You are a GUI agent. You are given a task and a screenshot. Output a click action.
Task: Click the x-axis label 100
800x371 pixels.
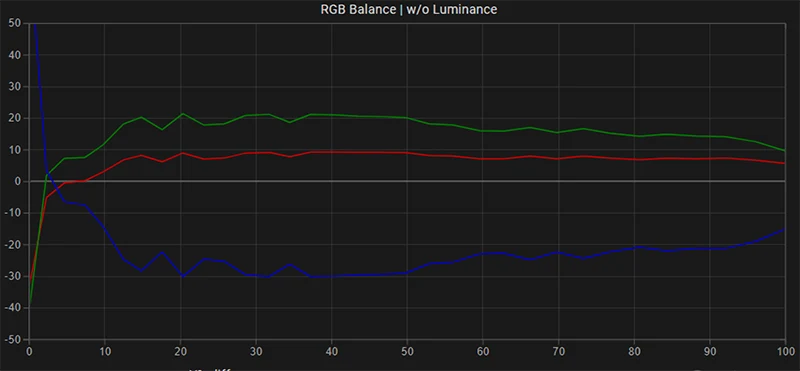pos(786,351)
